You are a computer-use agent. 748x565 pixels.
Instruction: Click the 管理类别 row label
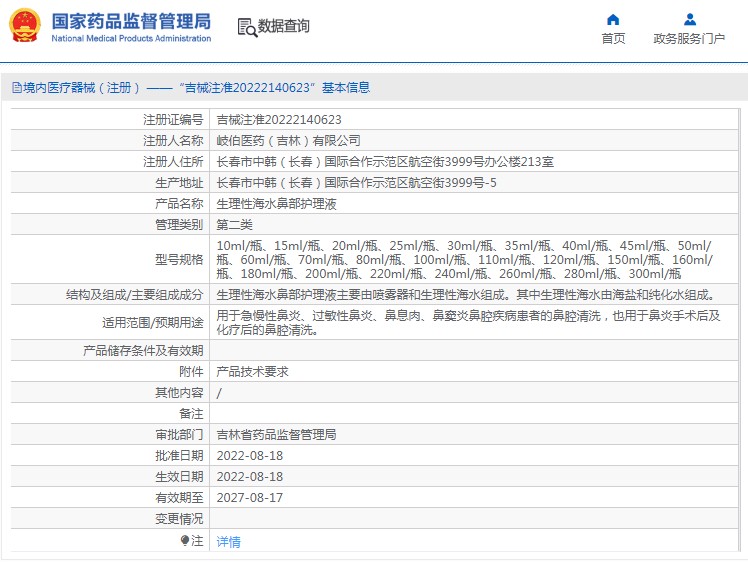[x=179, y=225]
